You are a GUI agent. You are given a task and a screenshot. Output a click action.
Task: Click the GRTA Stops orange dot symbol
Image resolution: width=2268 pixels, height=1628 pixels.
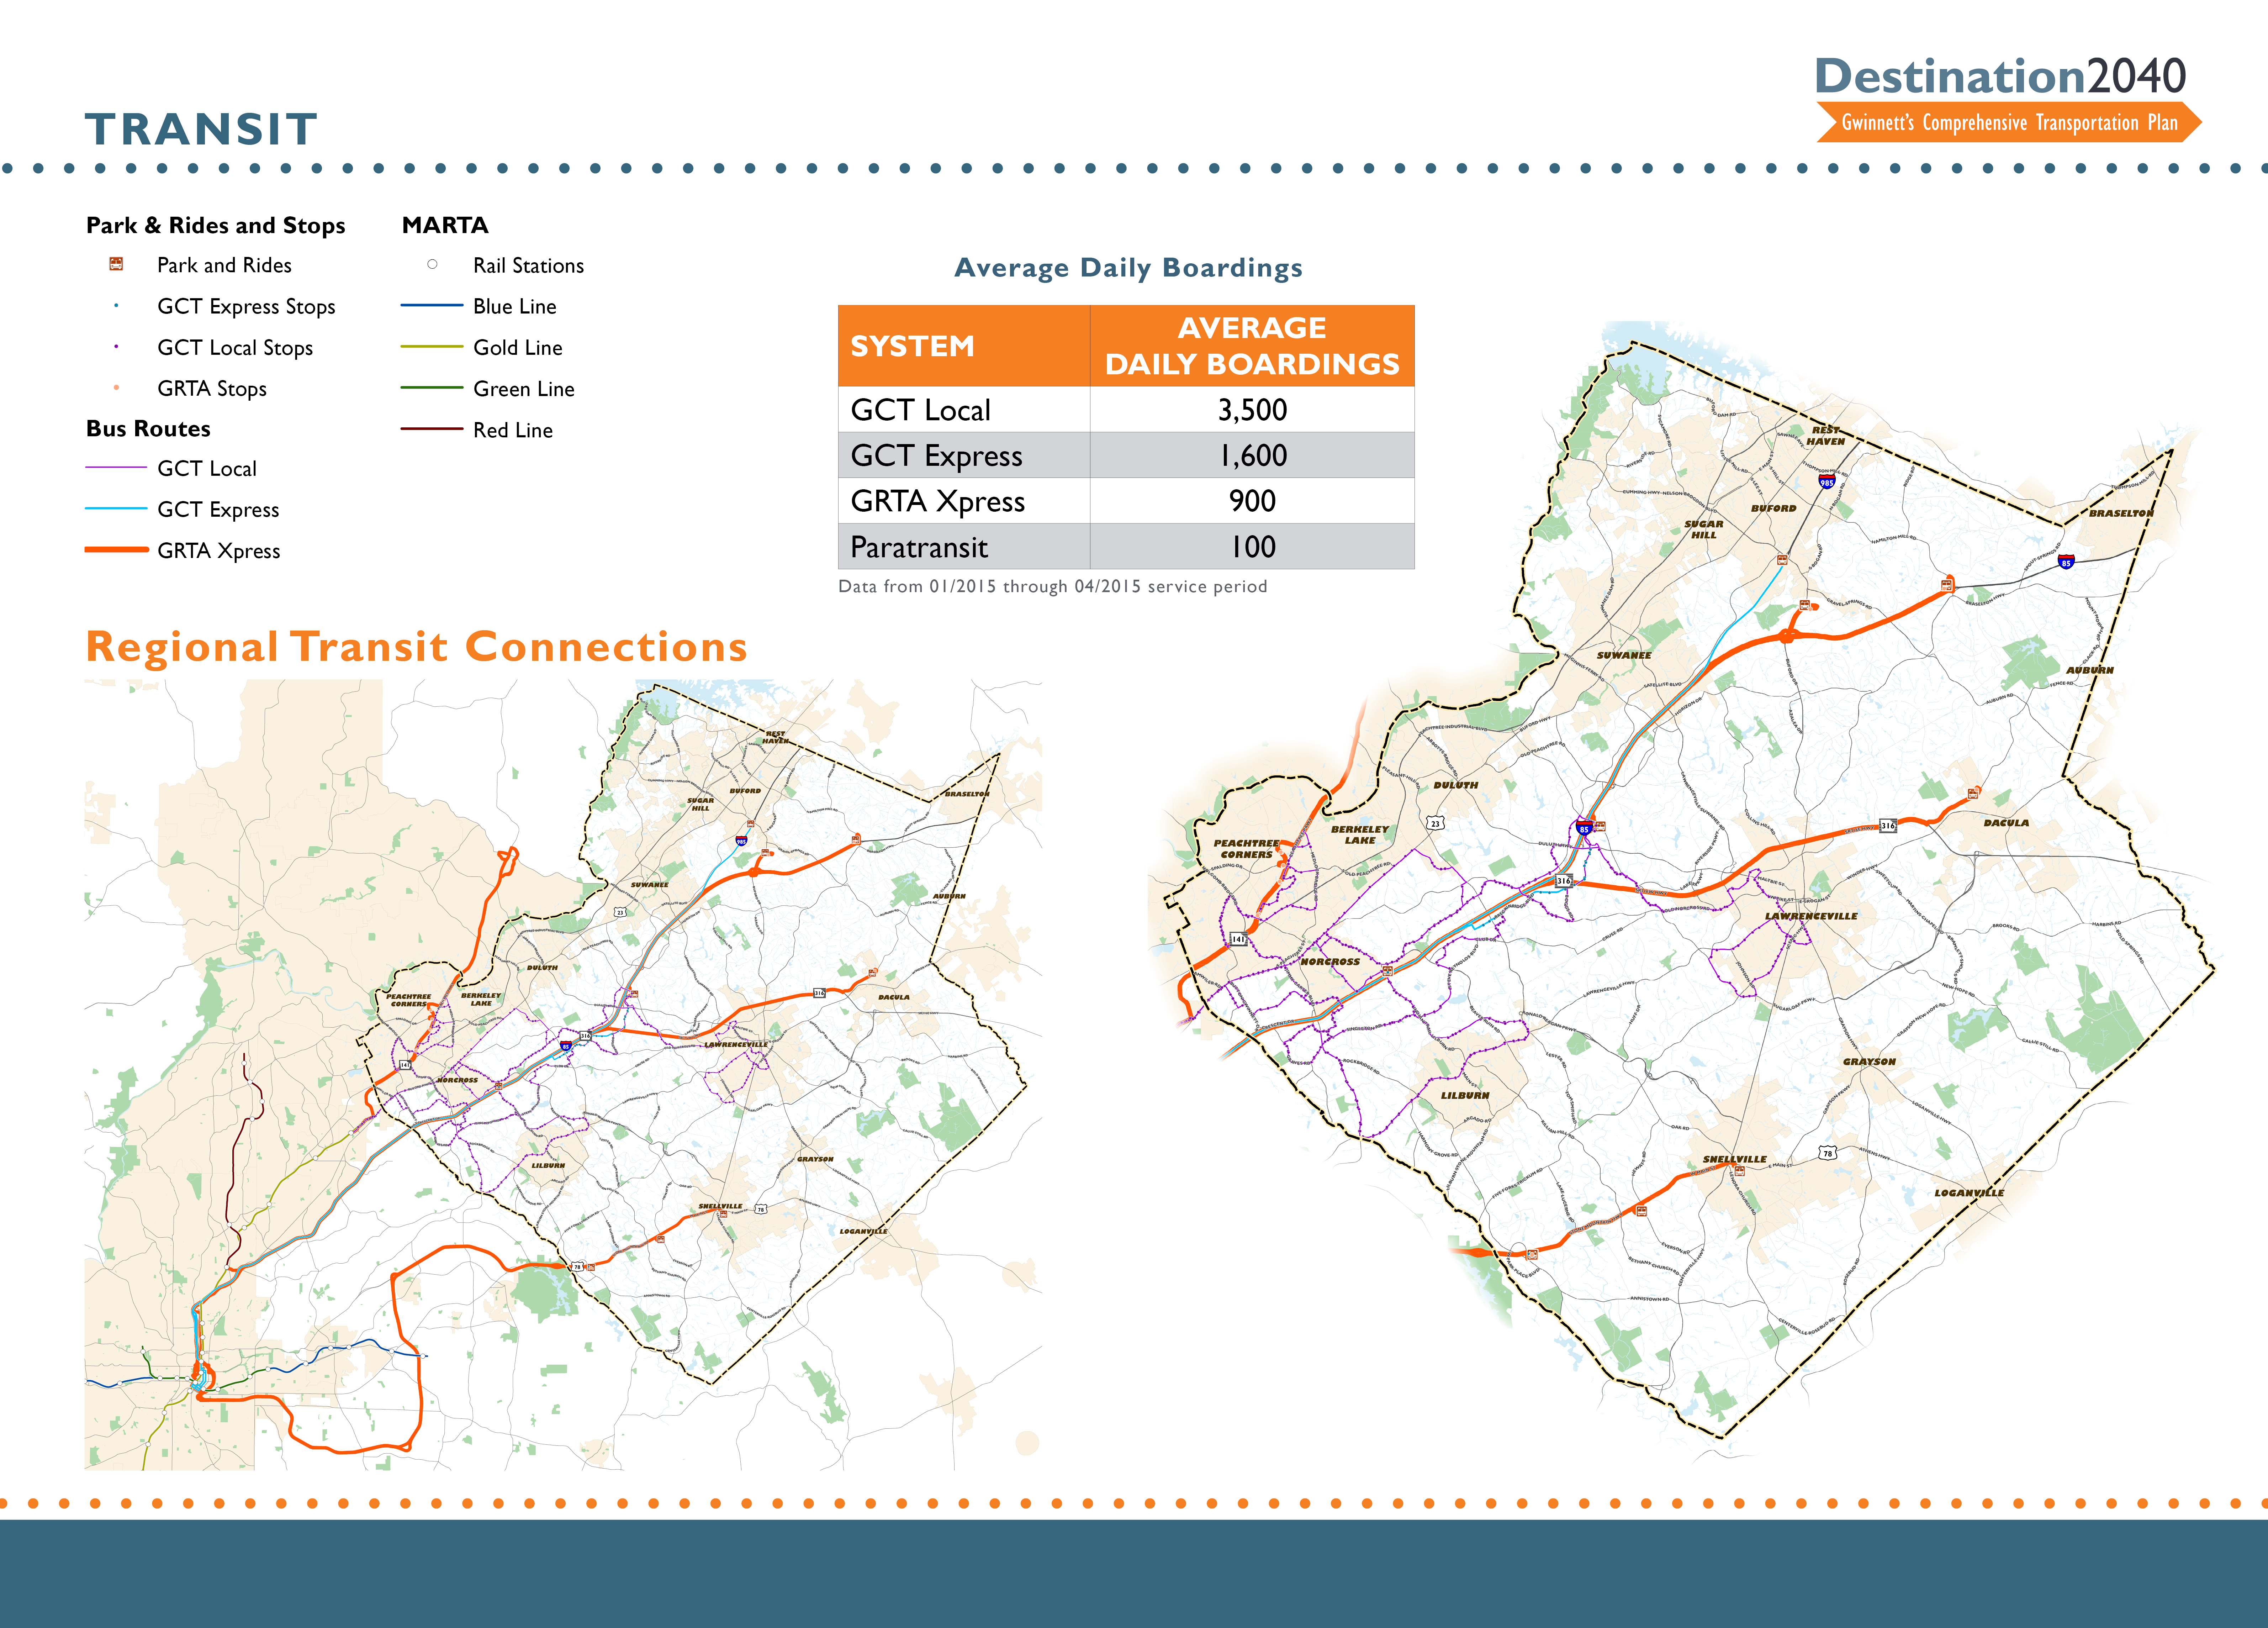tap(116, 387)
